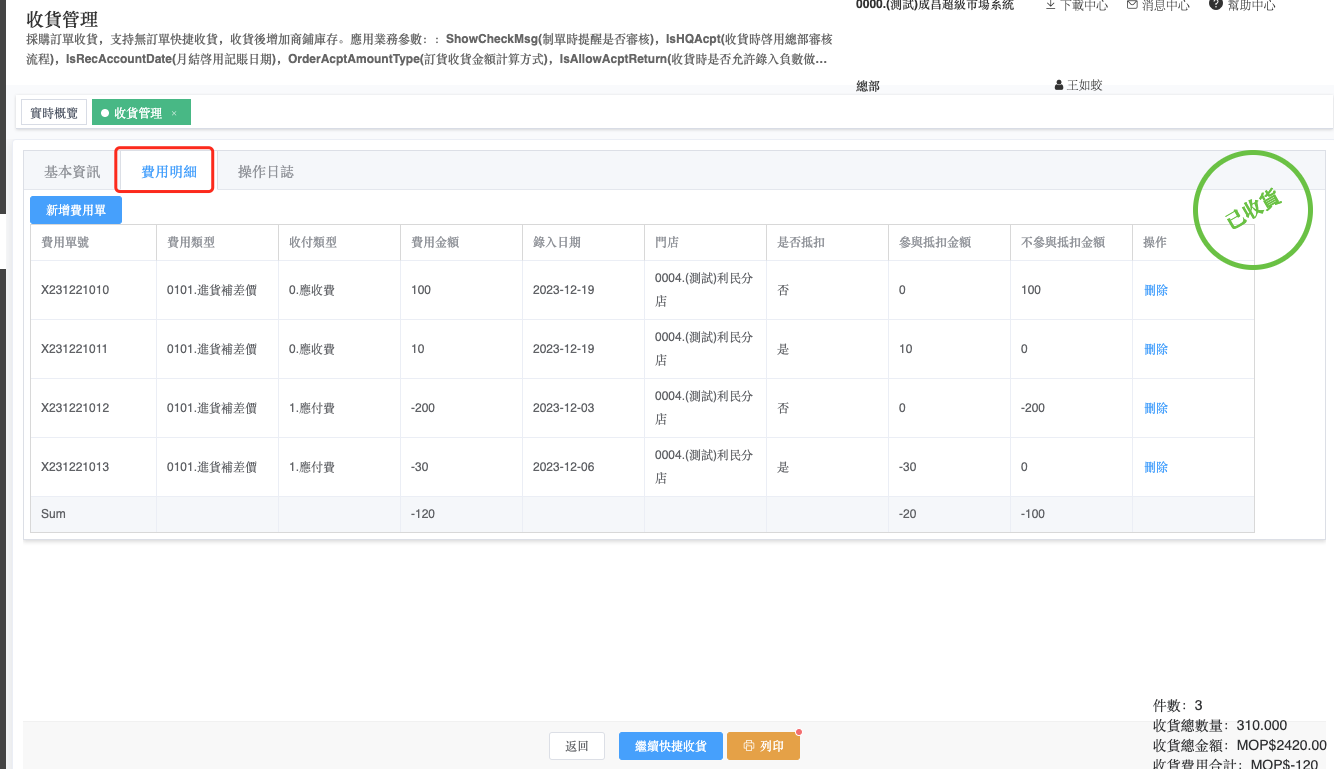The image size is (1334, 769).
Task: Switch to the 基本資訊 tab
Action: pos(72,172)
